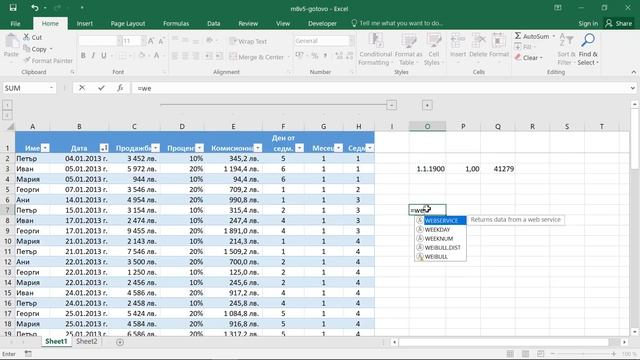Select WEBSERVICE from autocomplete list
This screenshot has width=640, height=360.
coord(440,220)
